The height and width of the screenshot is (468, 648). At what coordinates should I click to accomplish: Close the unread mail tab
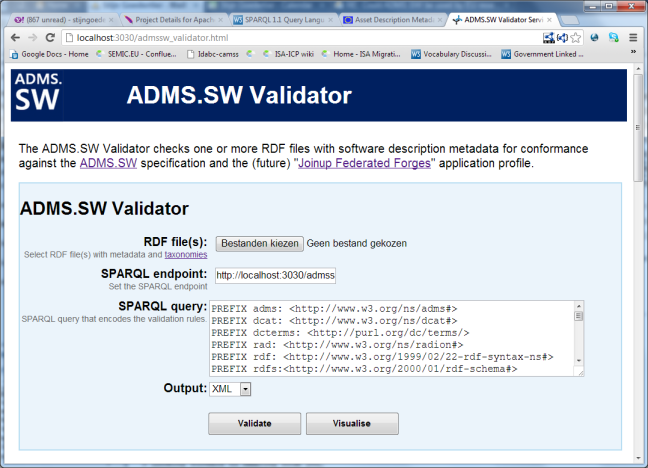tap(111, 20)
